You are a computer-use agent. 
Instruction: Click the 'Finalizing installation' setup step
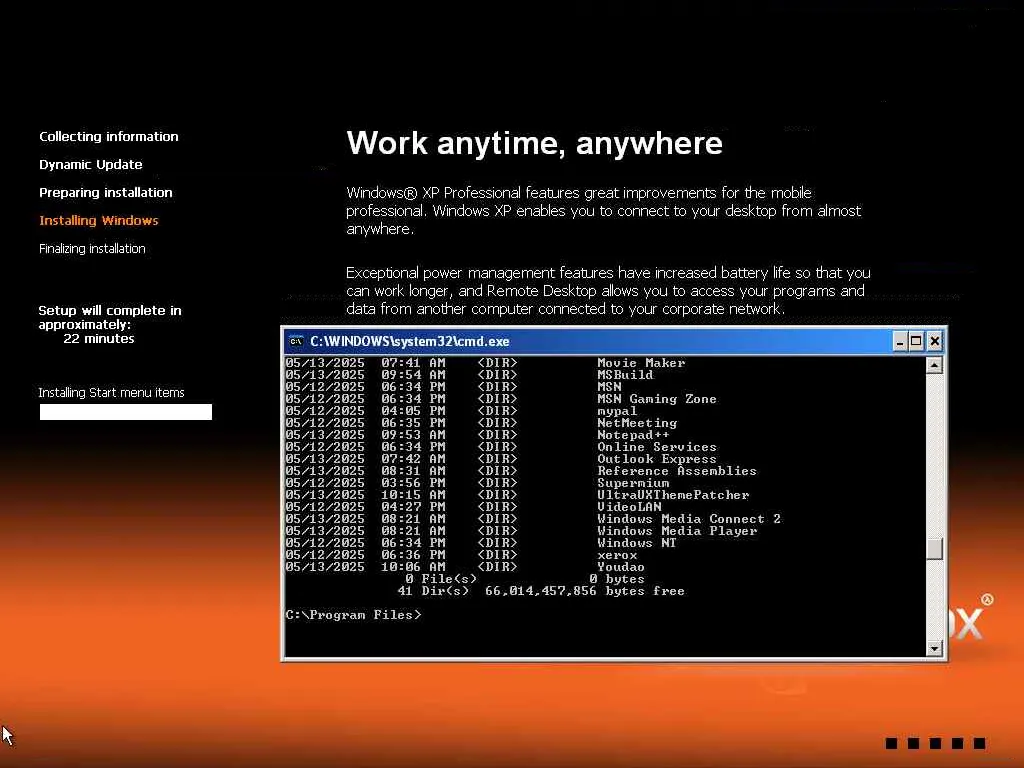point(92,249)
